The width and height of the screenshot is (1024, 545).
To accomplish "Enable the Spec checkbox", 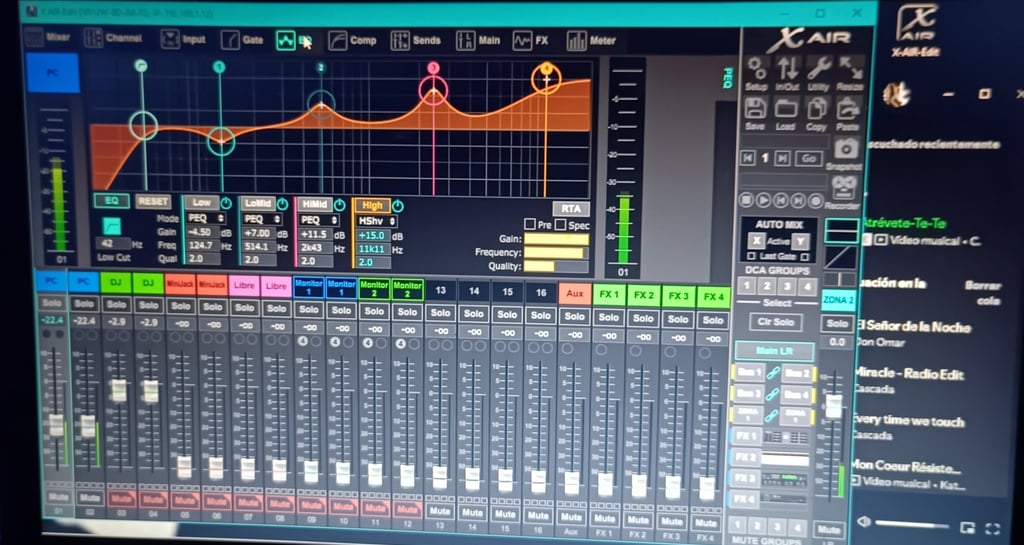I will (561, 225).
